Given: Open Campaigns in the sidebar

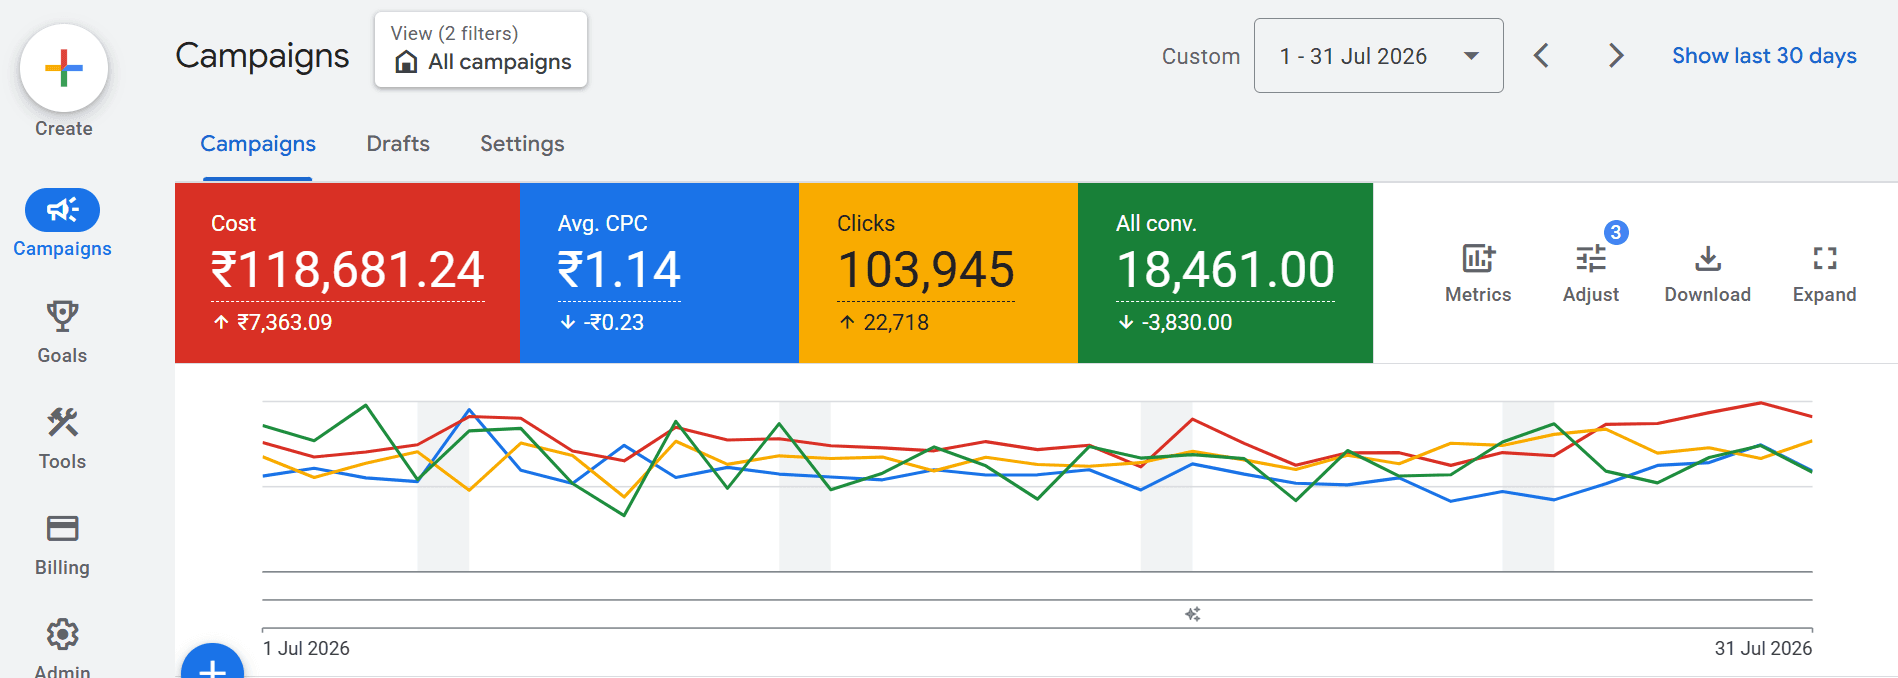Looking at the screenshot, I should (x=62, y=224).
